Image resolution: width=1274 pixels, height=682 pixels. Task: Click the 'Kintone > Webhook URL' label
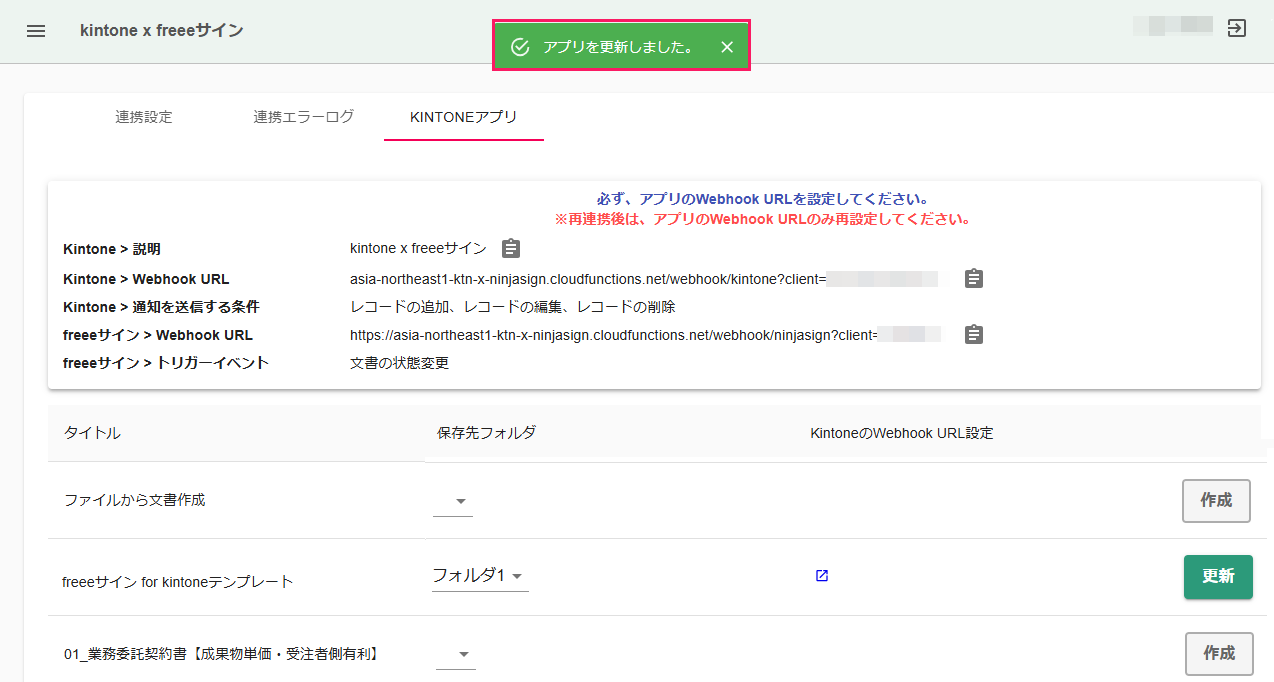(x=146, y=279)
